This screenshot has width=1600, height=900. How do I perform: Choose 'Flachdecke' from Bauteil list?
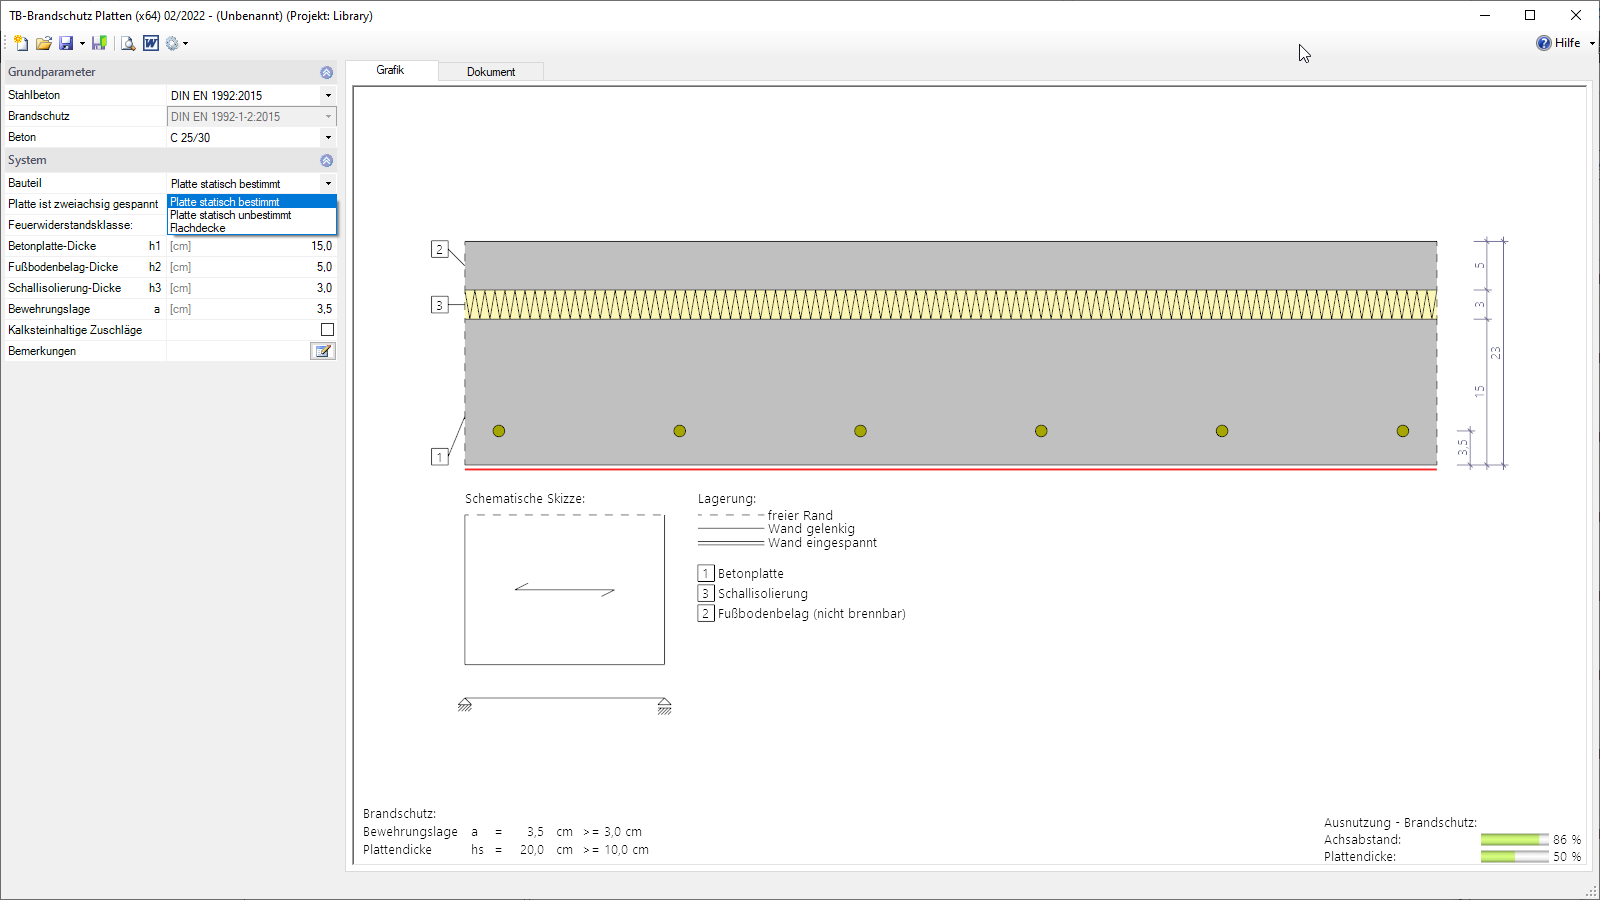coord(252,228)
